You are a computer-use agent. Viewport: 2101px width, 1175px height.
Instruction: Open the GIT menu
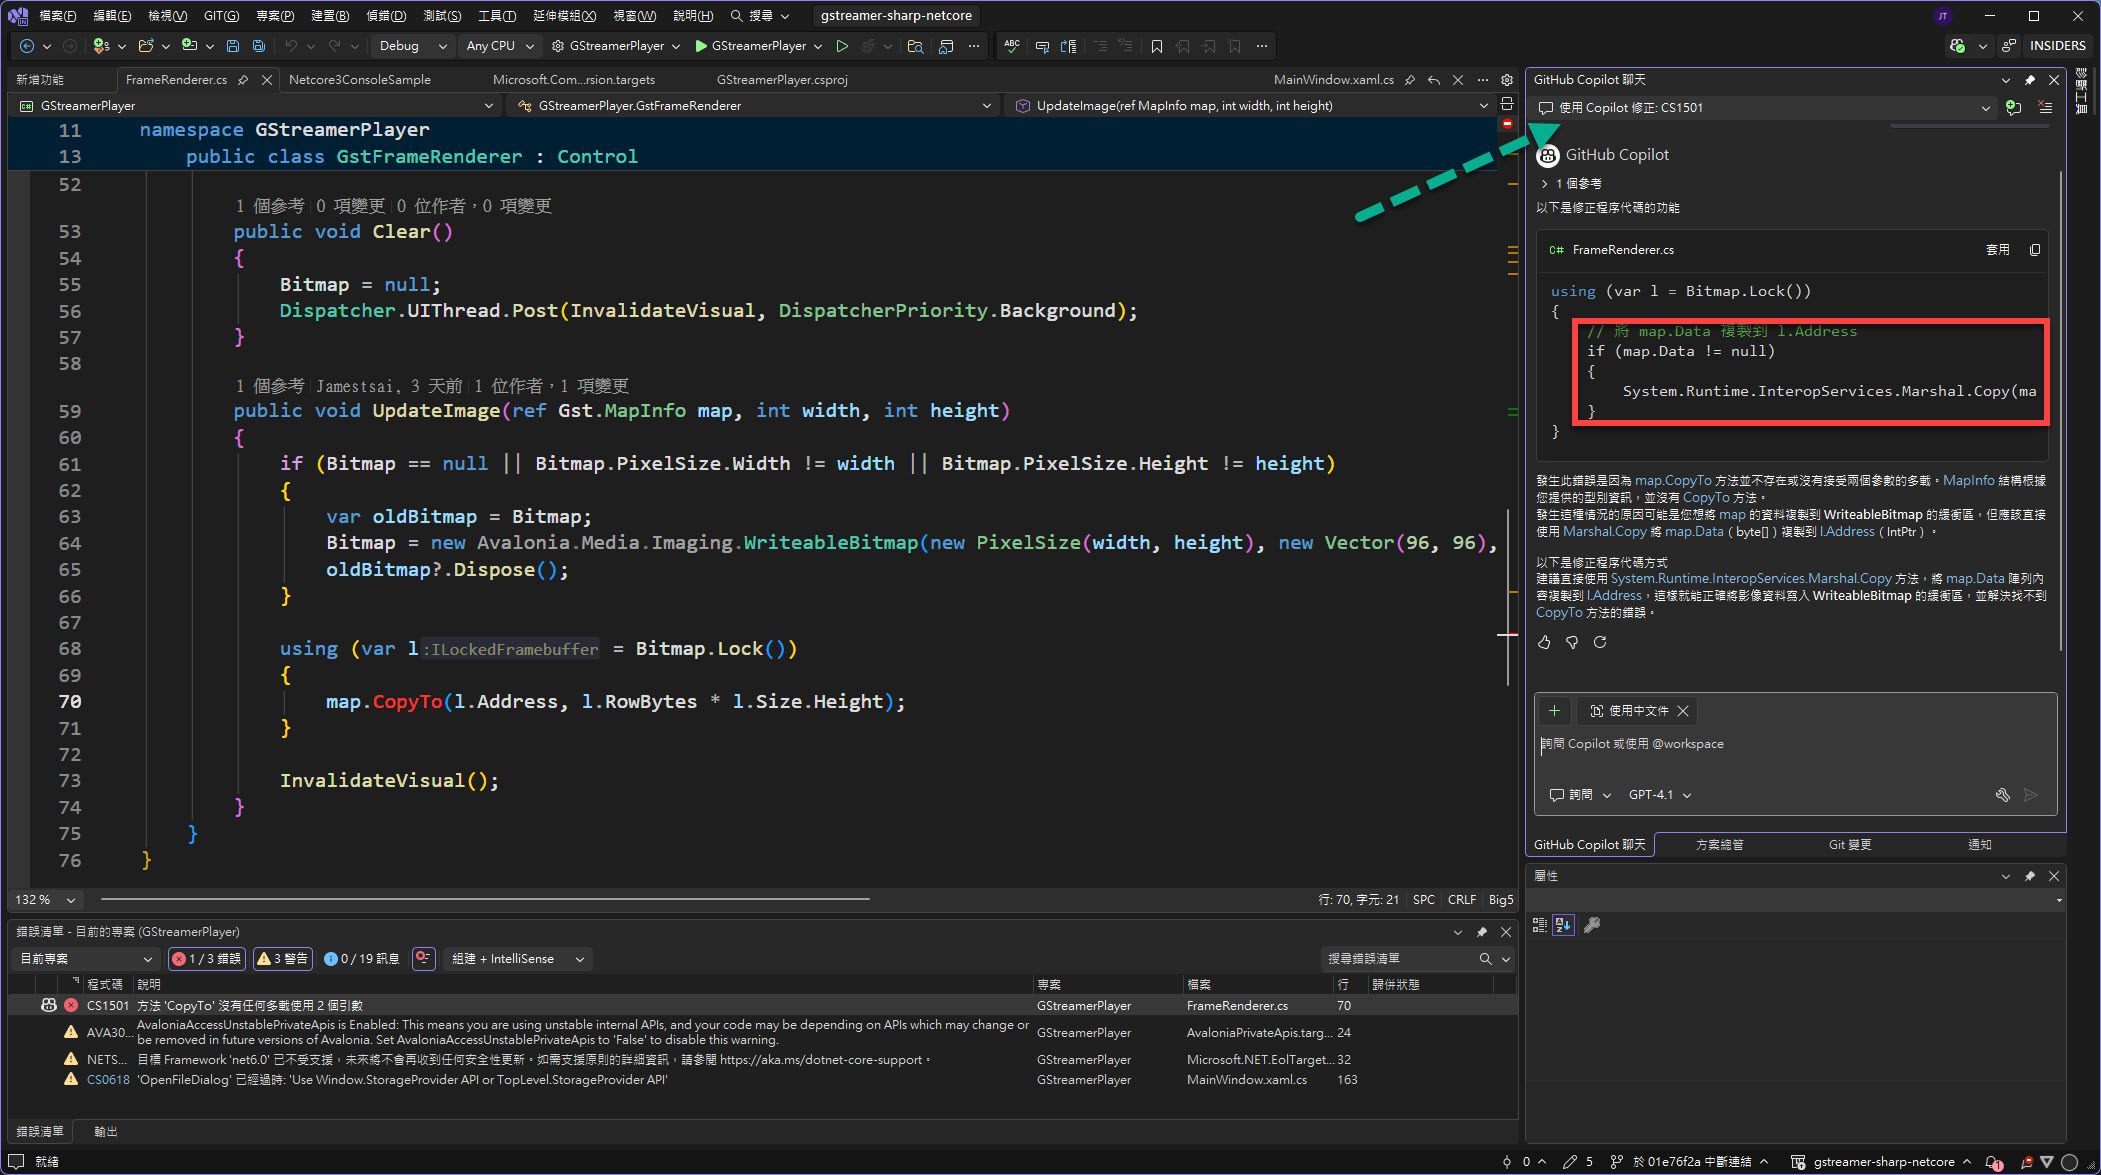coord(221,16)
